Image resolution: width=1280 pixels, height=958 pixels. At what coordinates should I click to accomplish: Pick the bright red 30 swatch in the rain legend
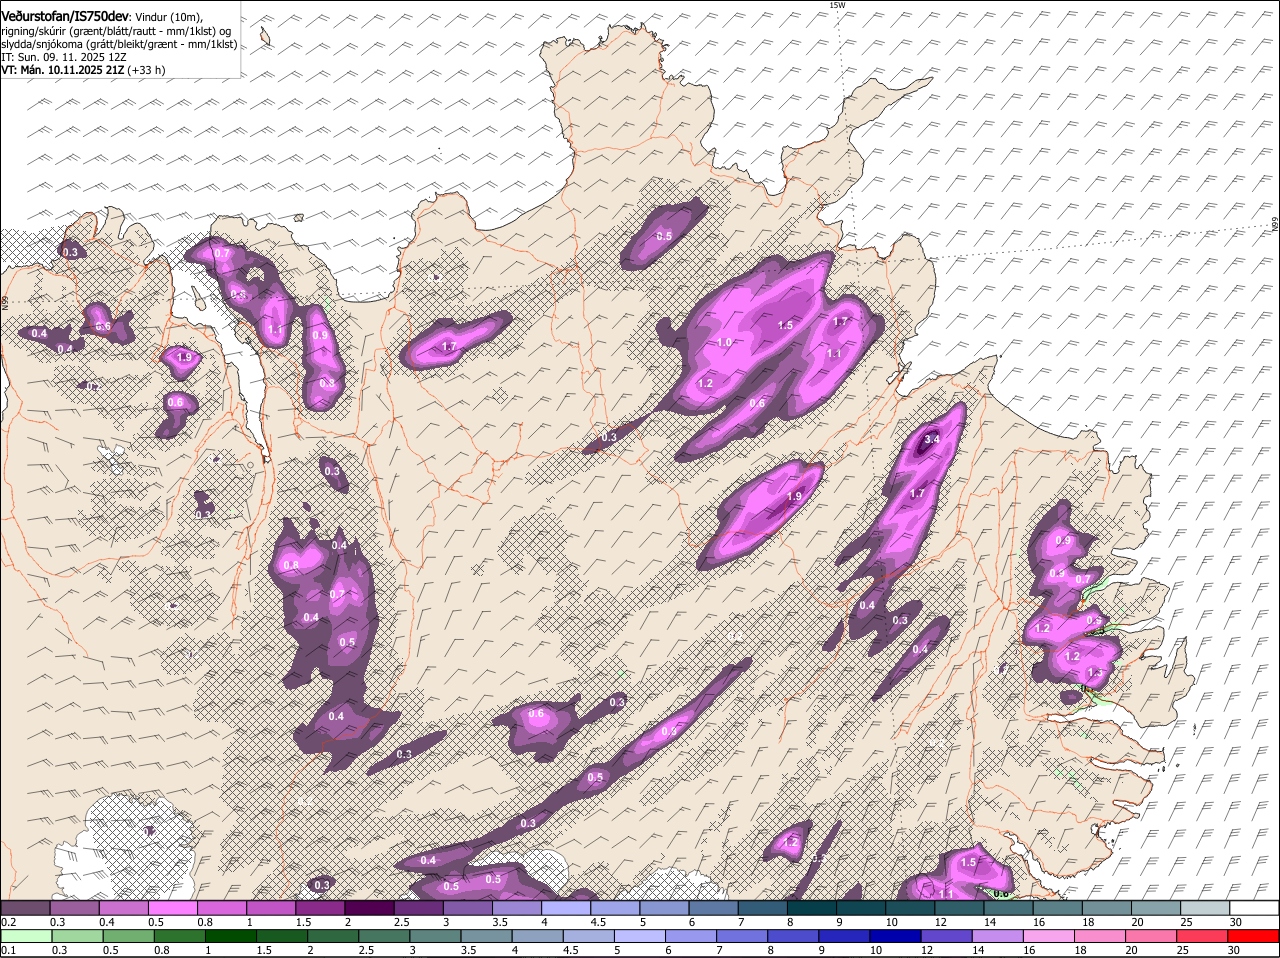point(1253,936)
